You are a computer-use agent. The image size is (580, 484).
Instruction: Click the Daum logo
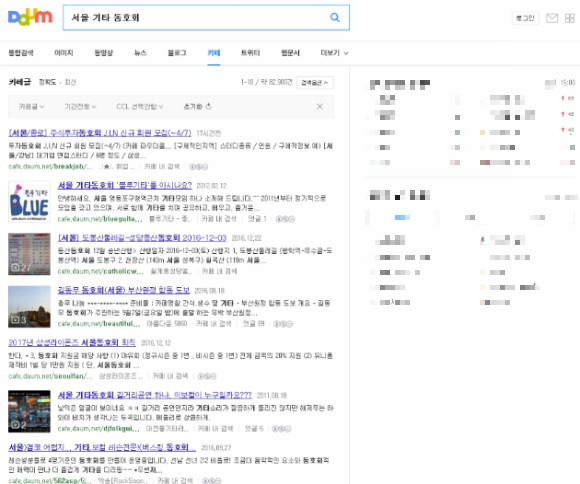click(x=30, y=17)
